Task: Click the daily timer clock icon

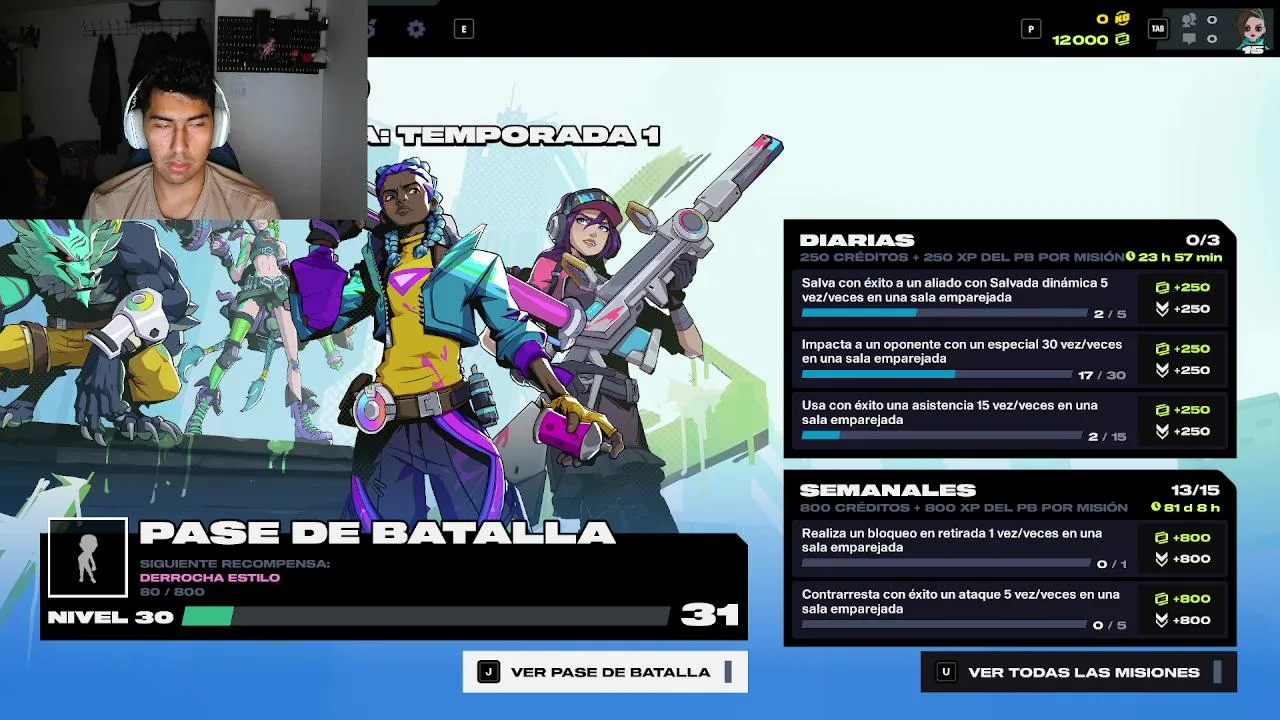Action: click(1131, 257)
